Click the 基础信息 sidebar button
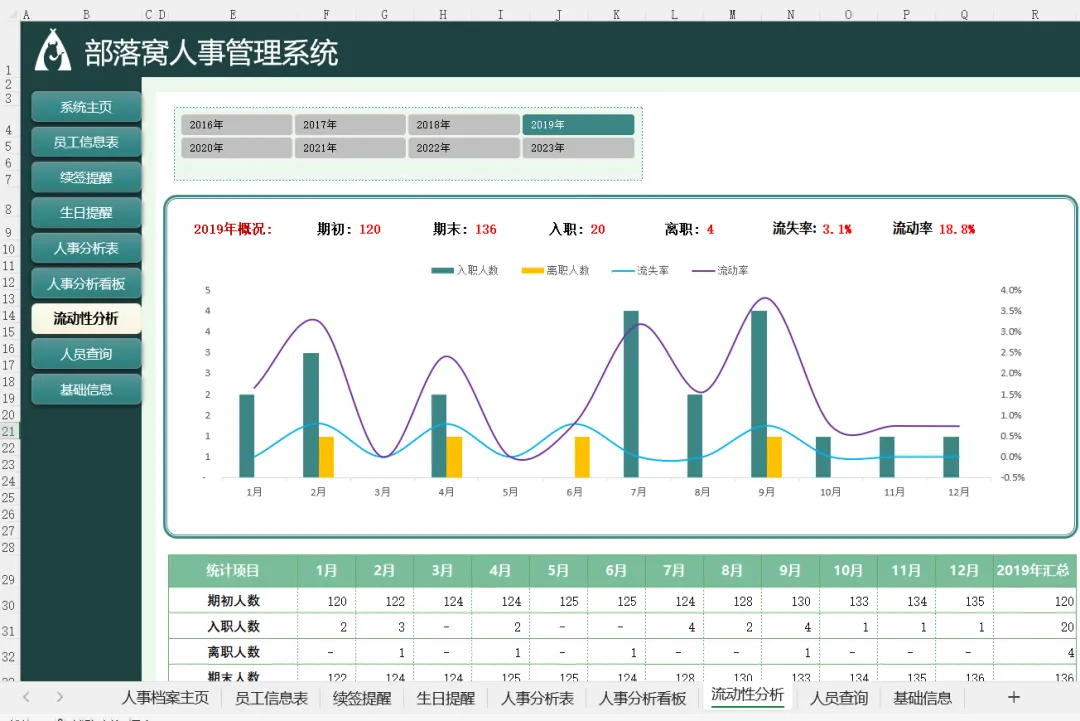 (86, 390)
